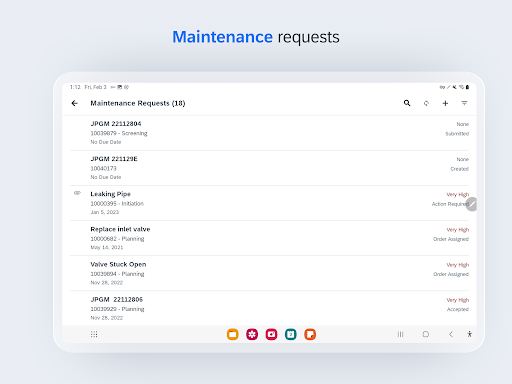
Task: Click 10000682 - Planning subtitle
Action: click(x=117, y=239)
